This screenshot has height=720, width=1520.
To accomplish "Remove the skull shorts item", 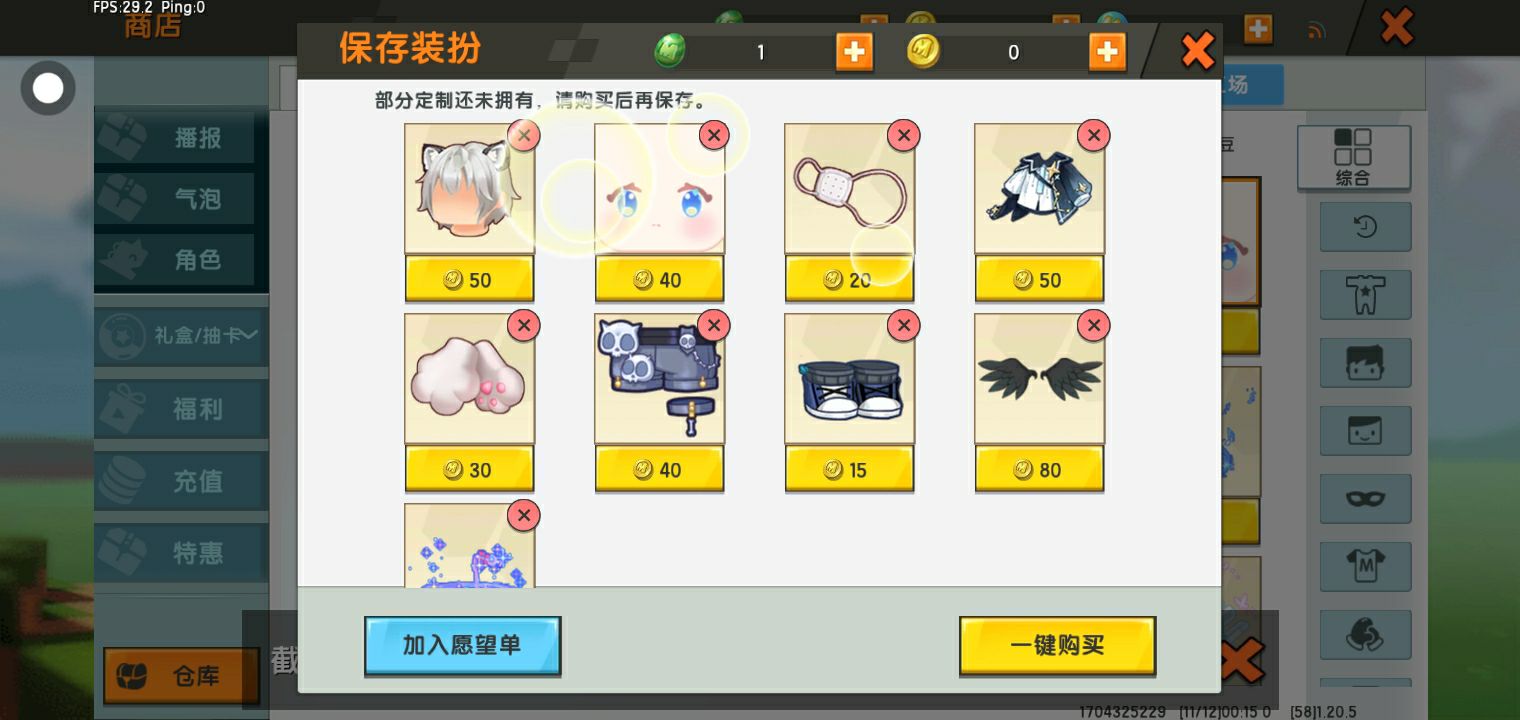I will point(713,325).
